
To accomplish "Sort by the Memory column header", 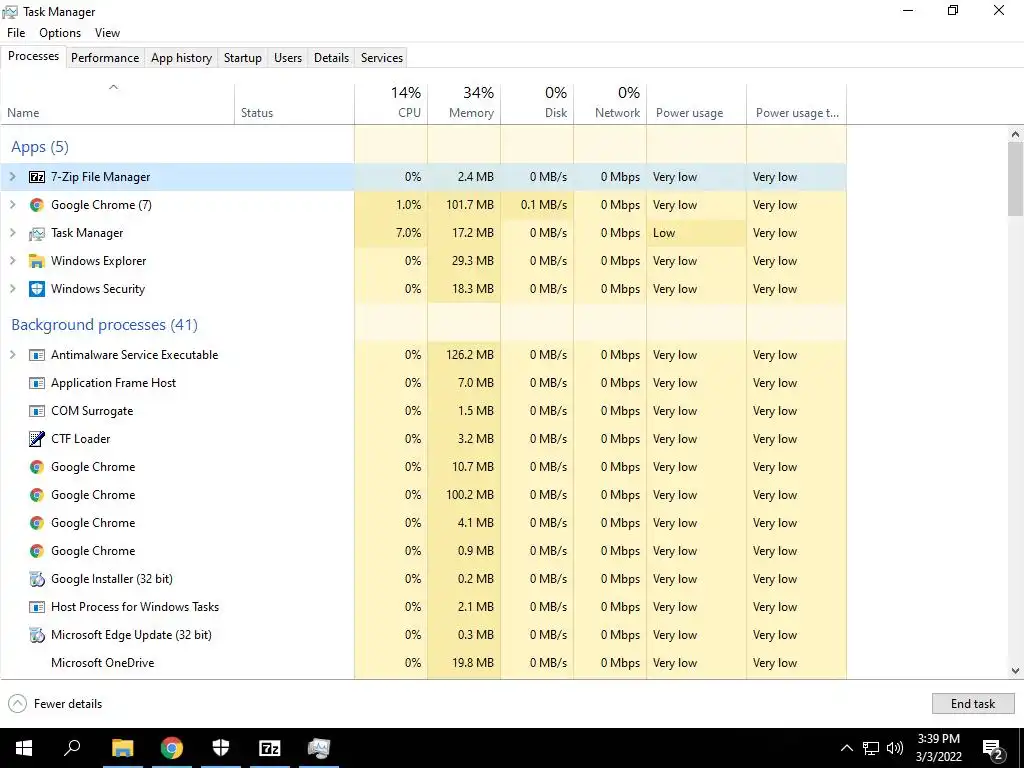I will click(x=464, y=104).
